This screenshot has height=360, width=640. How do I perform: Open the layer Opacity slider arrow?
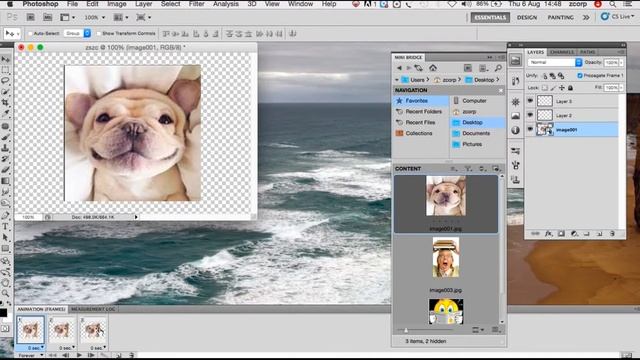tap(621, 62)
